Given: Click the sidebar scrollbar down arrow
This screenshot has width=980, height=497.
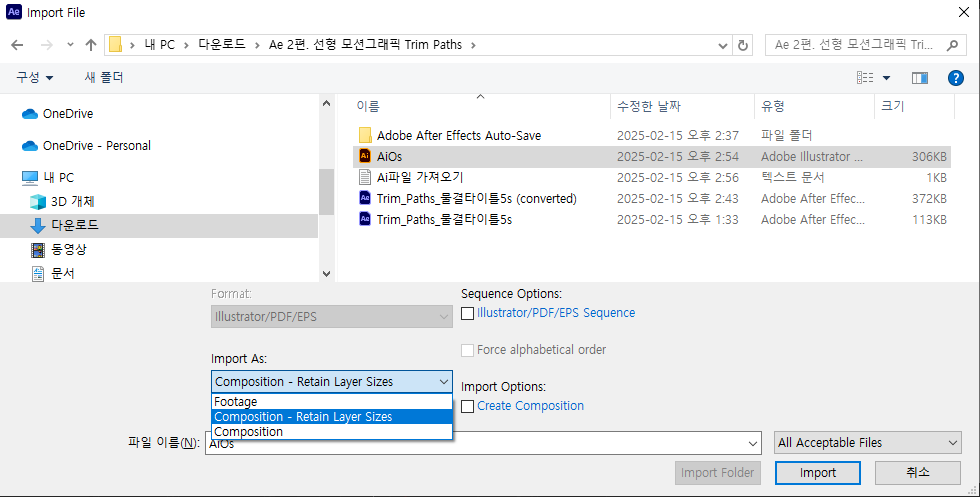Looking at the screenshot, I should 326,274.
